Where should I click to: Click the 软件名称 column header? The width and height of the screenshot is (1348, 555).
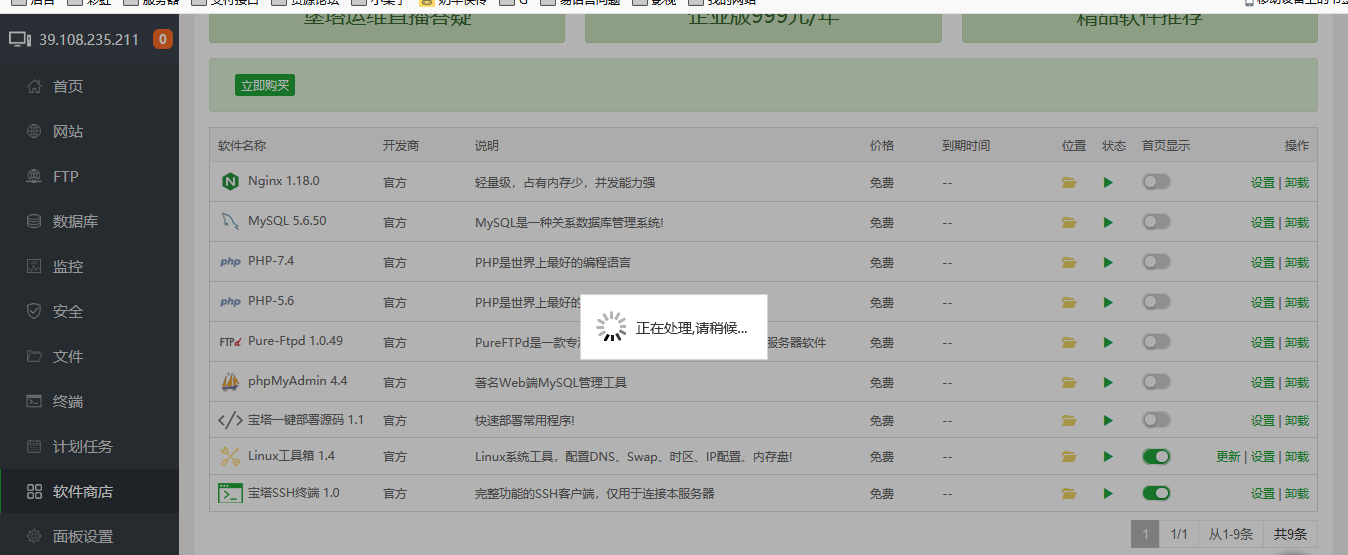242,146
